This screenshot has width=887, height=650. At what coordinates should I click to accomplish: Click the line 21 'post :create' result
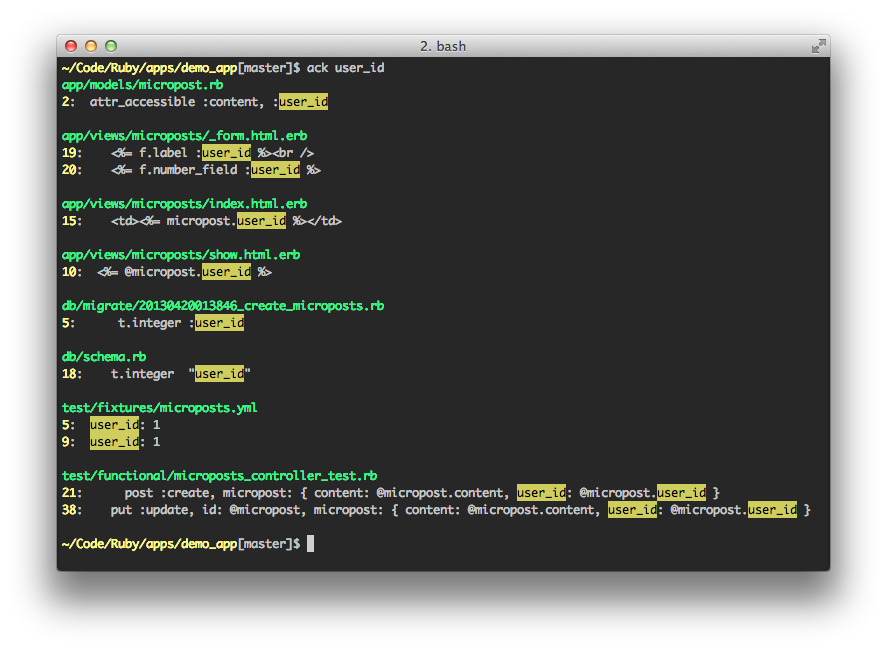(390, 493)
